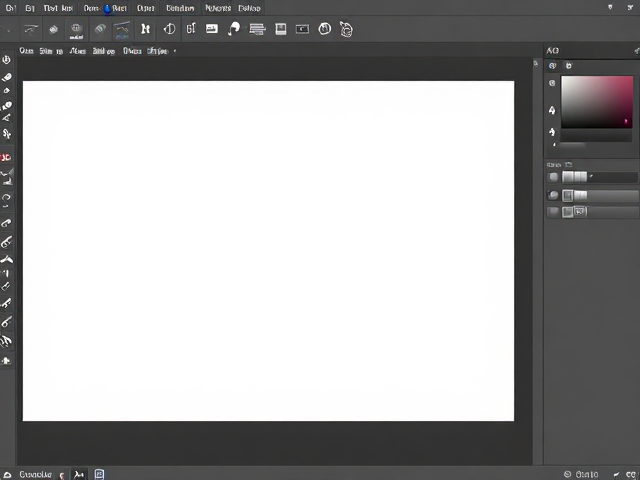The width and height of the screenshot is (640, 480).
Task: Click the short slider below the color strip
Action: pos(573,144)
